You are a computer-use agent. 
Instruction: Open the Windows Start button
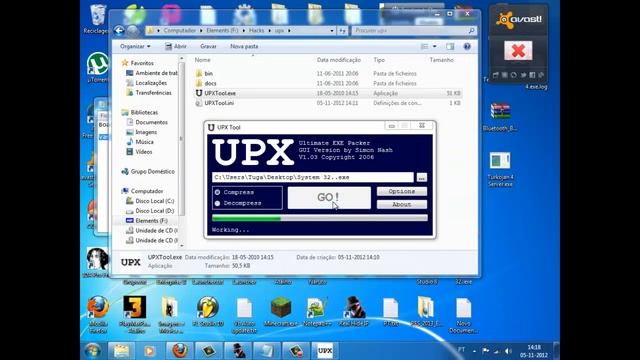[93, 351]
